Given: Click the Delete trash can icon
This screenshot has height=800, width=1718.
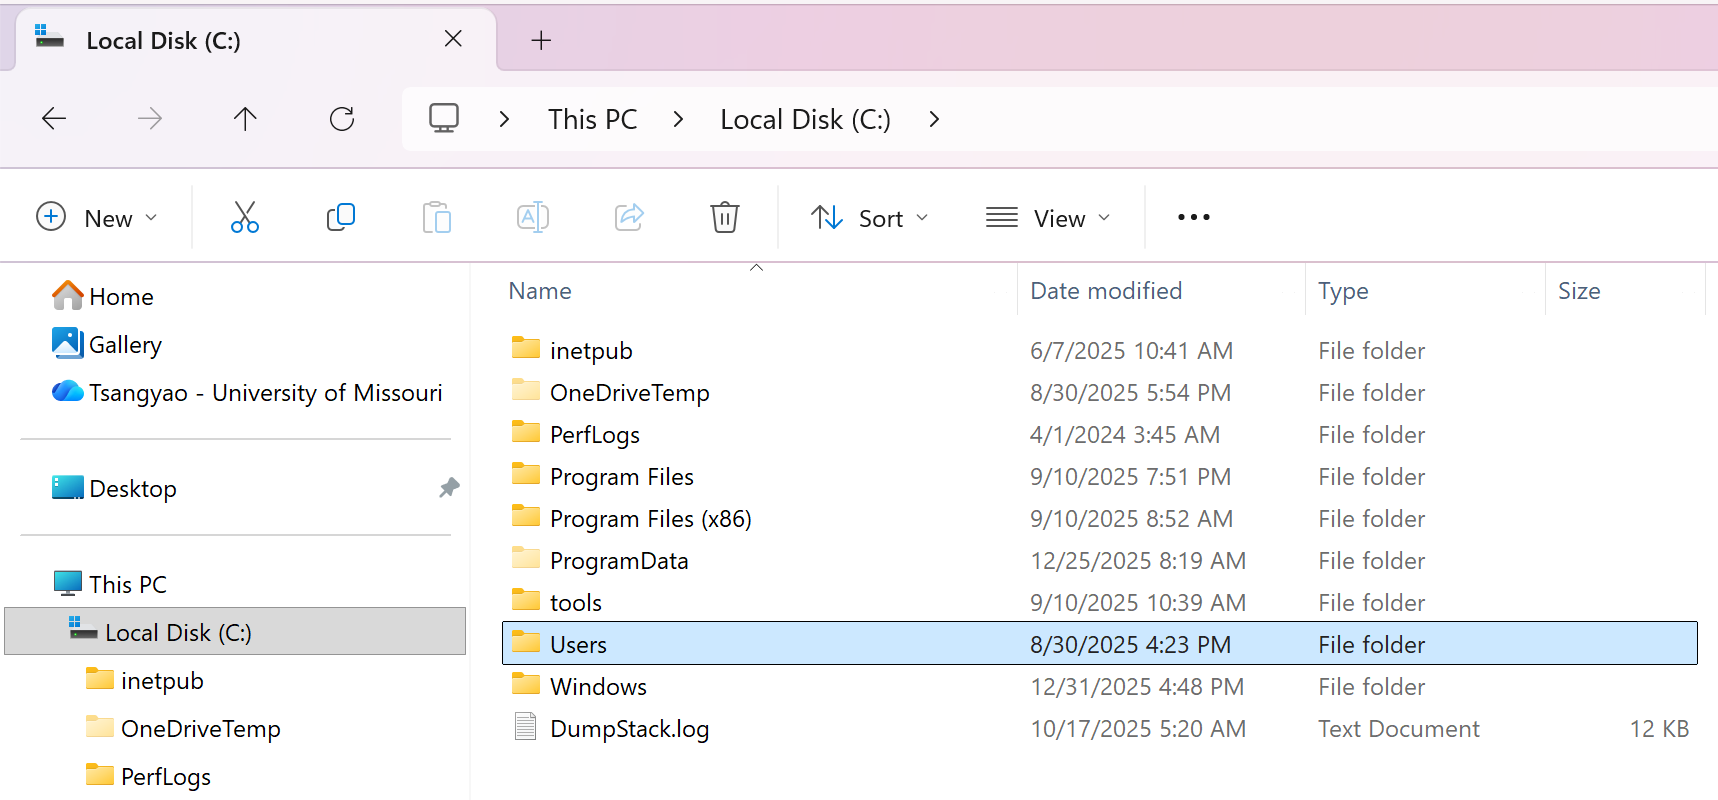Looking at the screenshot, I should 724,217.
